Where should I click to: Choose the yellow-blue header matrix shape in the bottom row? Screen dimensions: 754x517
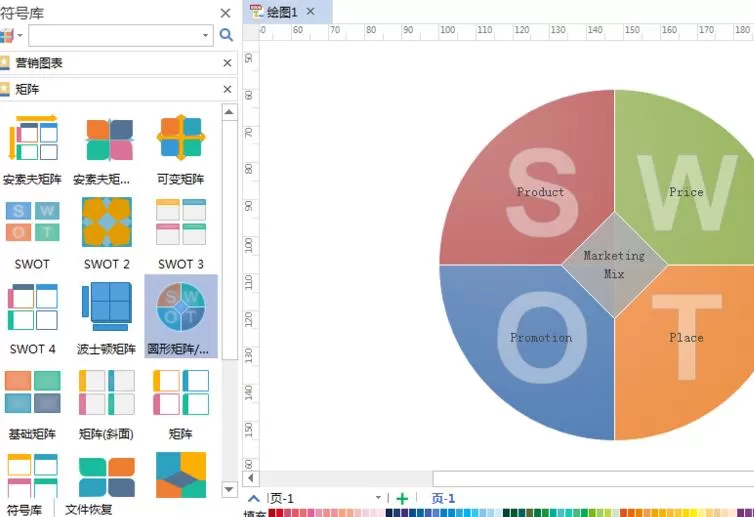point(32,476)
